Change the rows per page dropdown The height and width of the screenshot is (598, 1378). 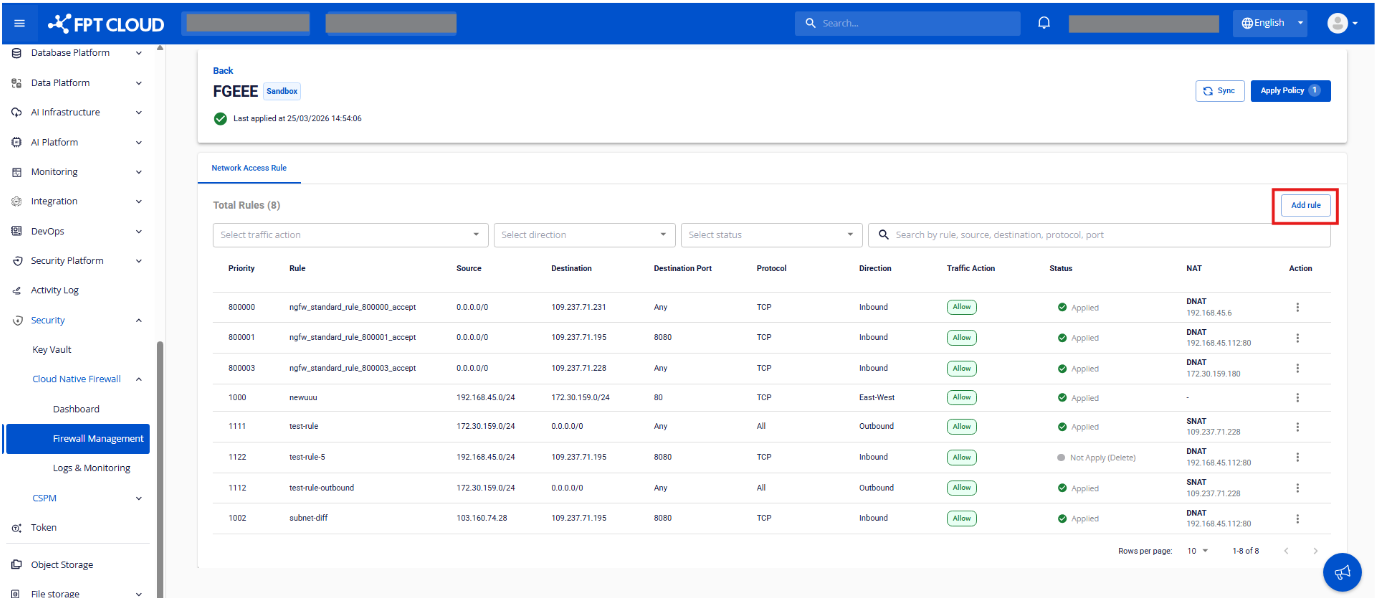tap(1198, 551)
